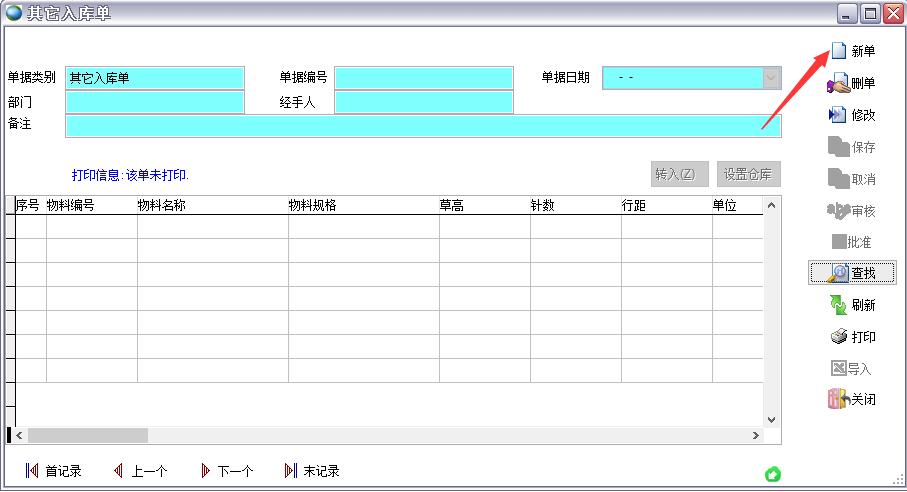Click the 删单 delete document icon
This screenshot has height=492, width=907.
tap(838, 84)
